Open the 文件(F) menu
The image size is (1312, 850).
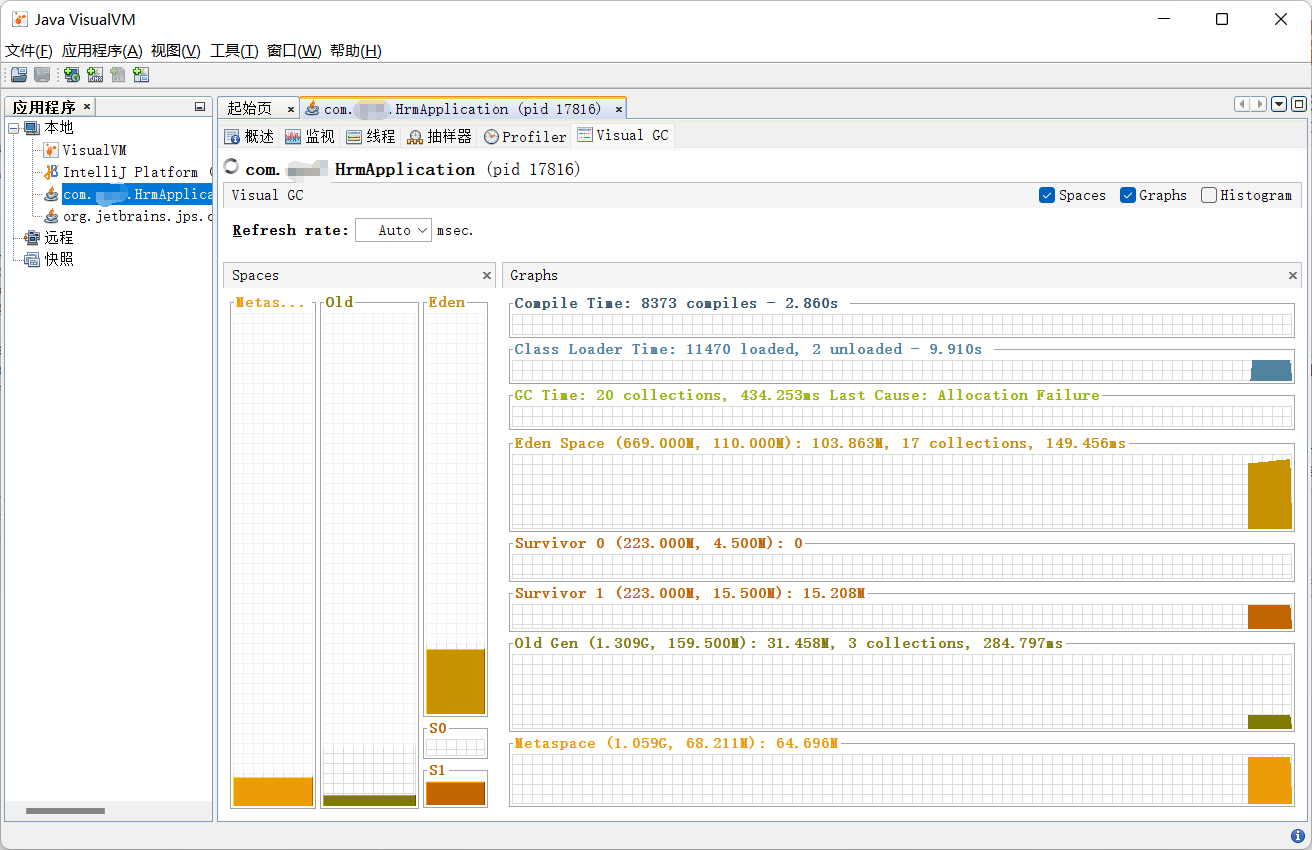29,51
